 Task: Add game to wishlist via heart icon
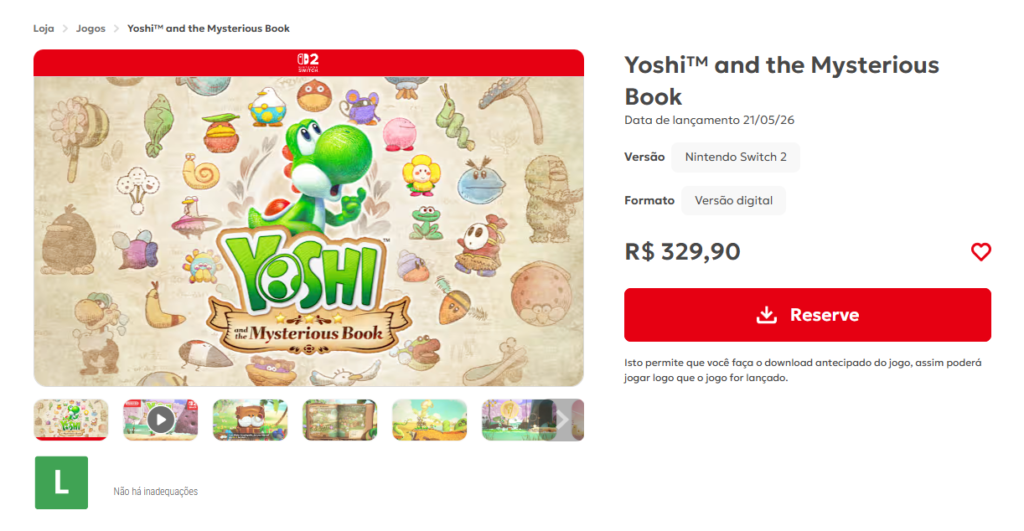click(x=980, y=251)
